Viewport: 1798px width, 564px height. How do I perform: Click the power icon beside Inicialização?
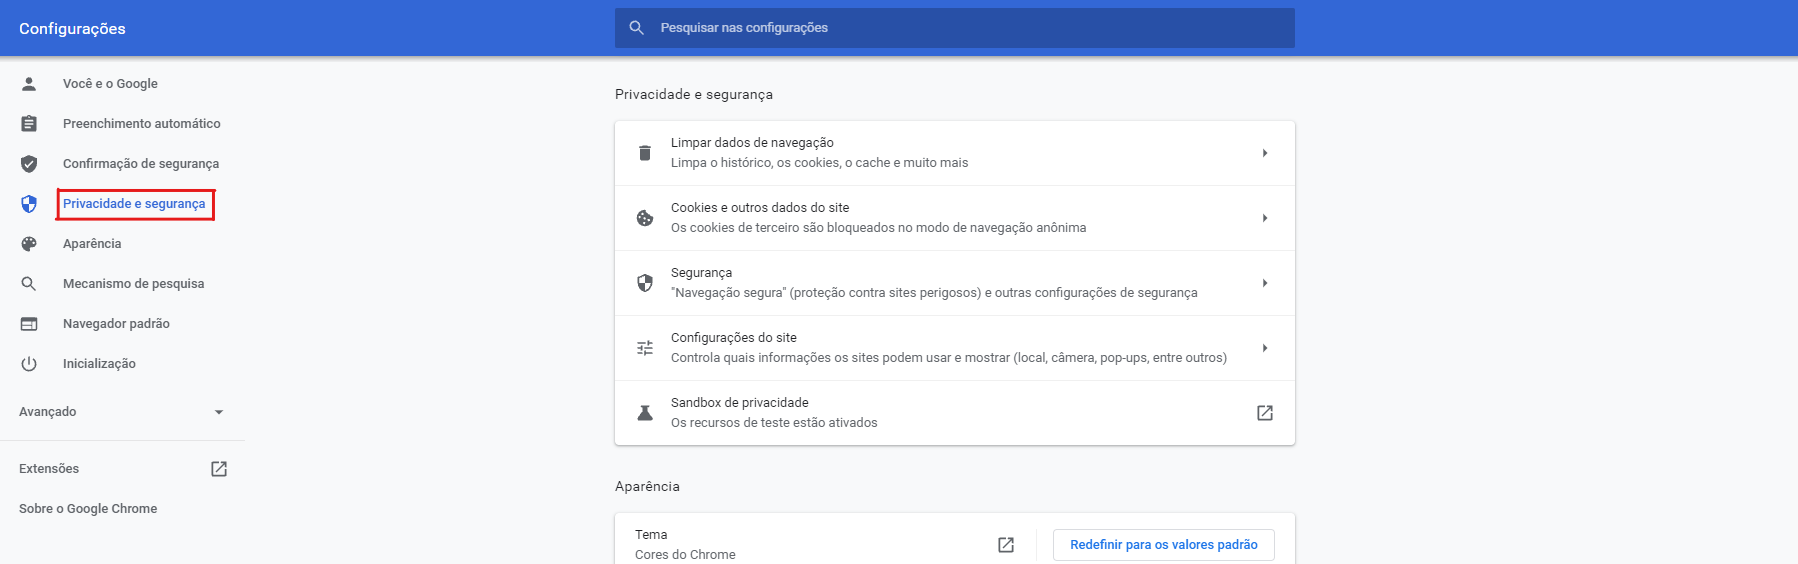click(x=29, y=364)
